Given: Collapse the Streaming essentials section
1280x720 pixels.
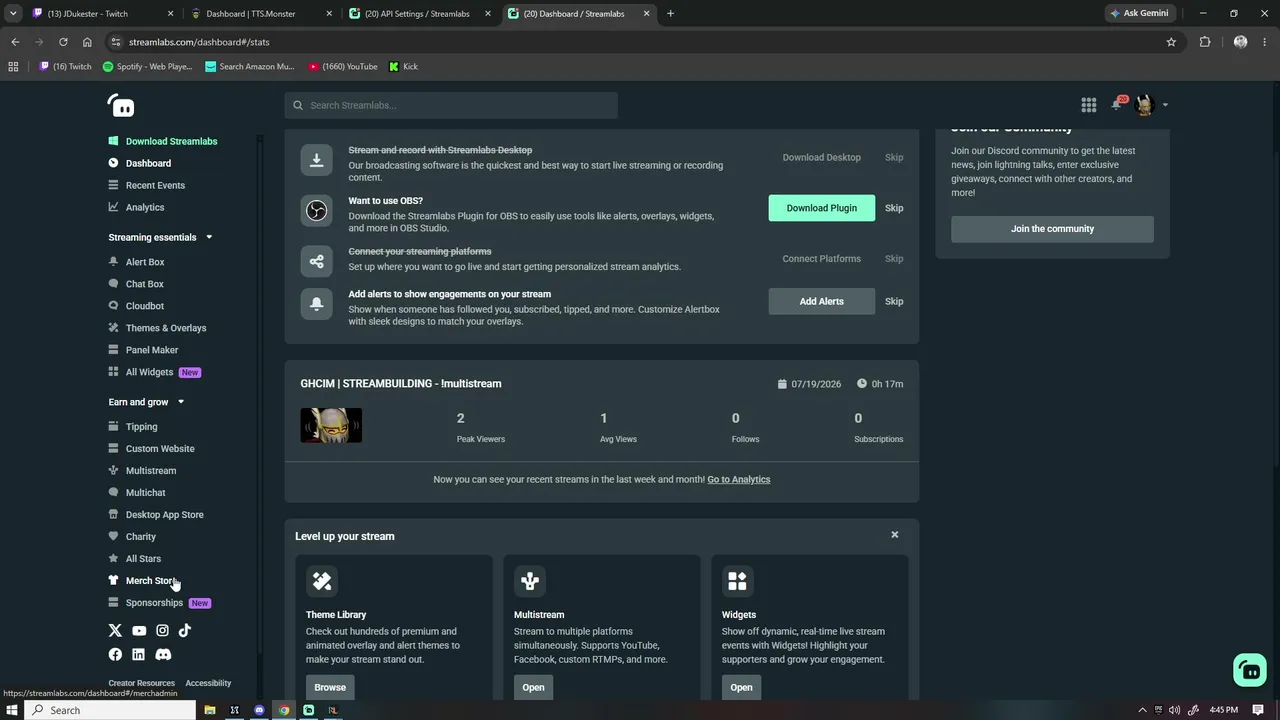Looking at the screenshot, I should [209, 237].
